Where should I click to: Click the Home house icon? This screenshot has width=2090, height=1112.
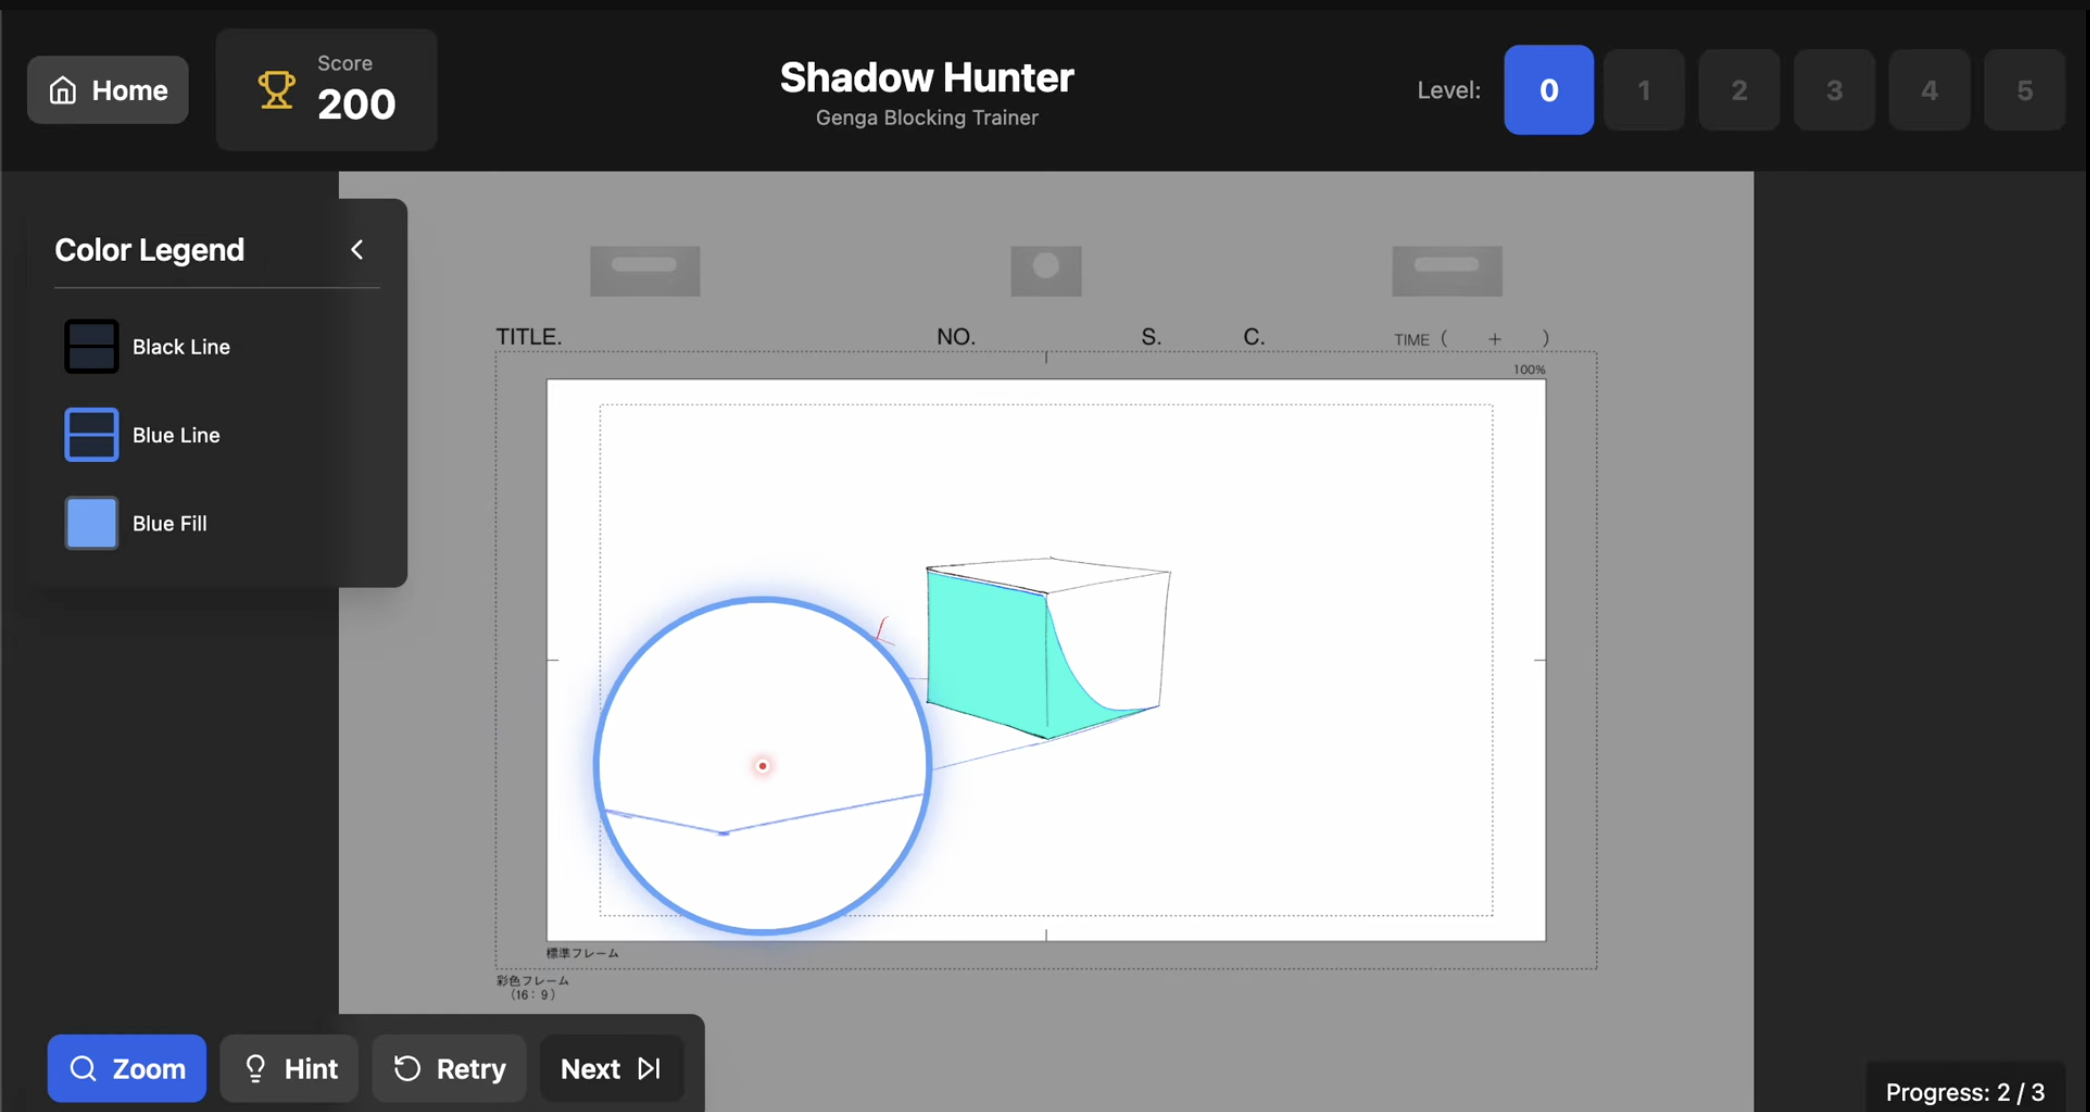point(63,90)
